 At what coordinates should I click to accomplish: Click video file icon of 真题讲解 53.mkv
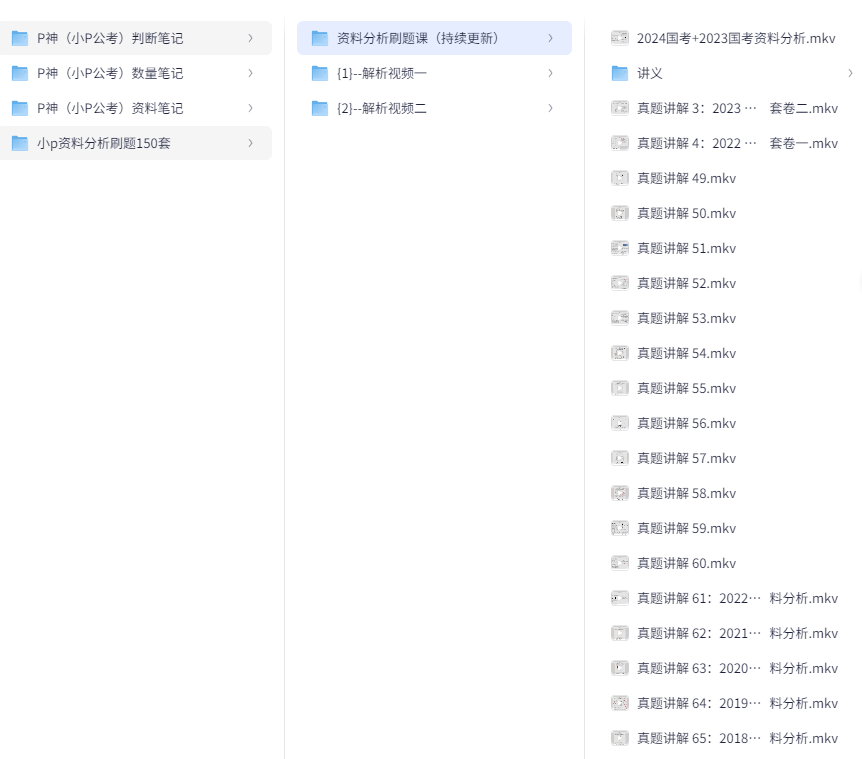pos(620,318)
